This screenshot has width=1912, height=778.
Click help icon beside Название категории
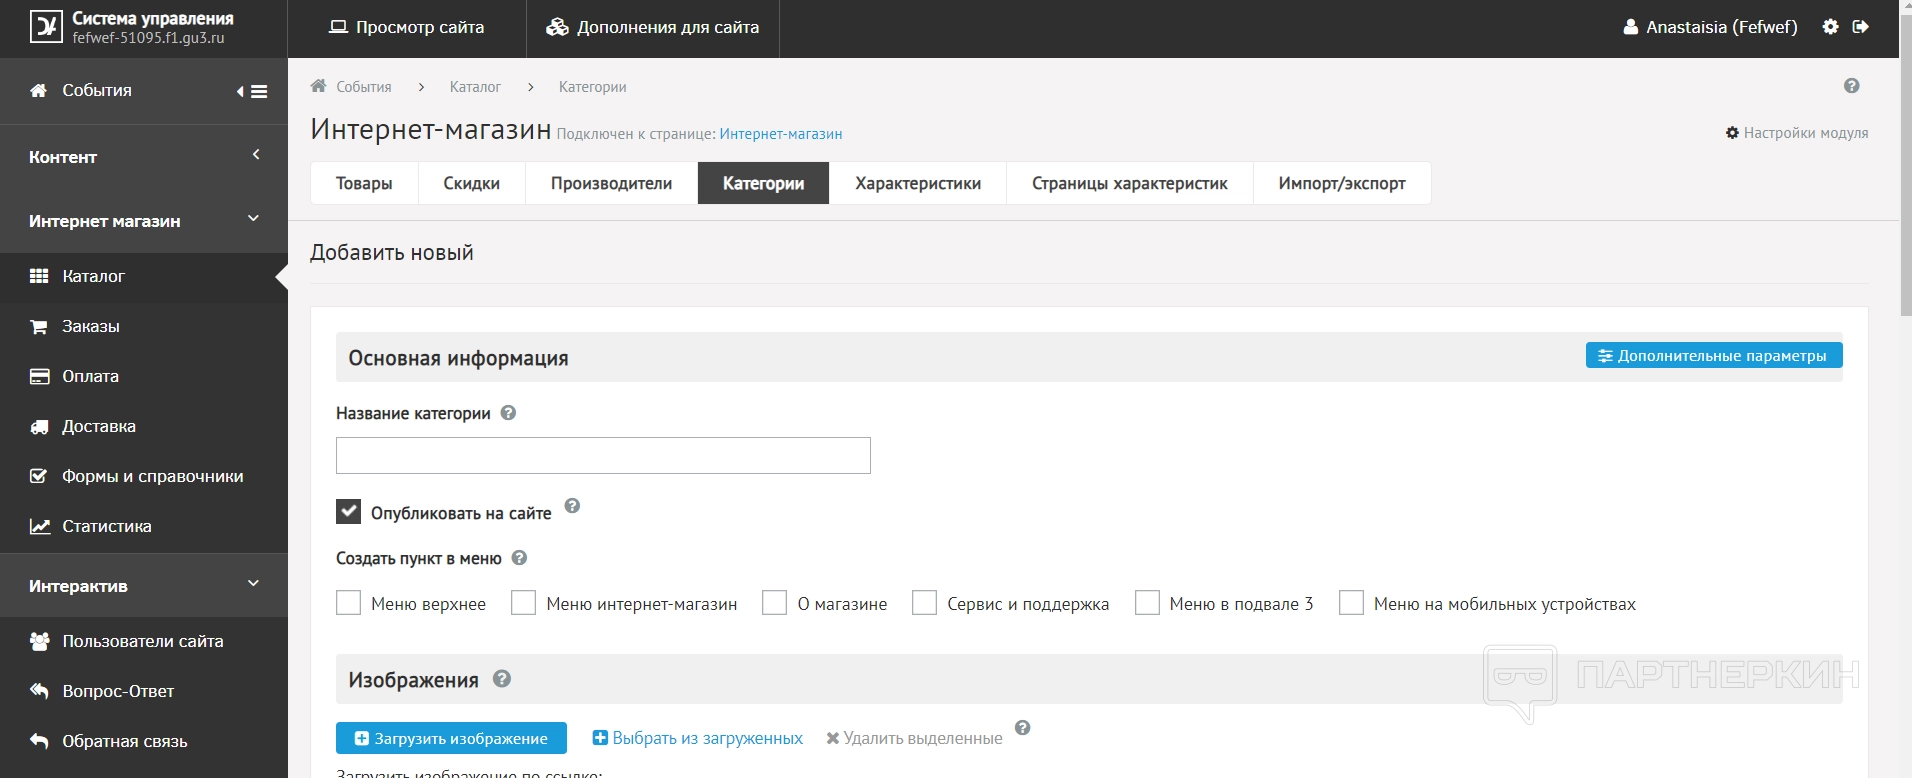tap(508, 413)
